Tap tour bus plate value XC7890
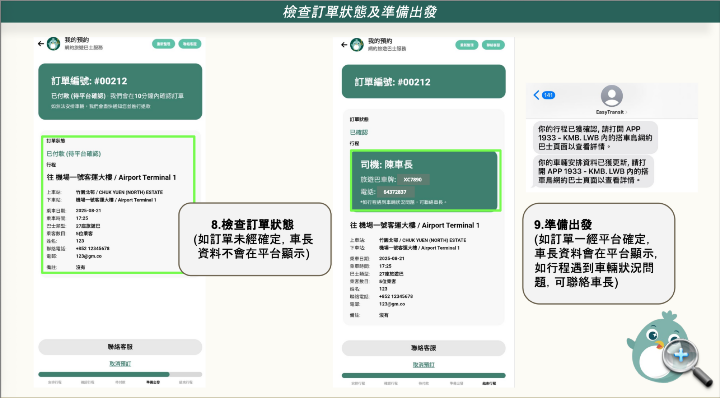 coord(413,179)
